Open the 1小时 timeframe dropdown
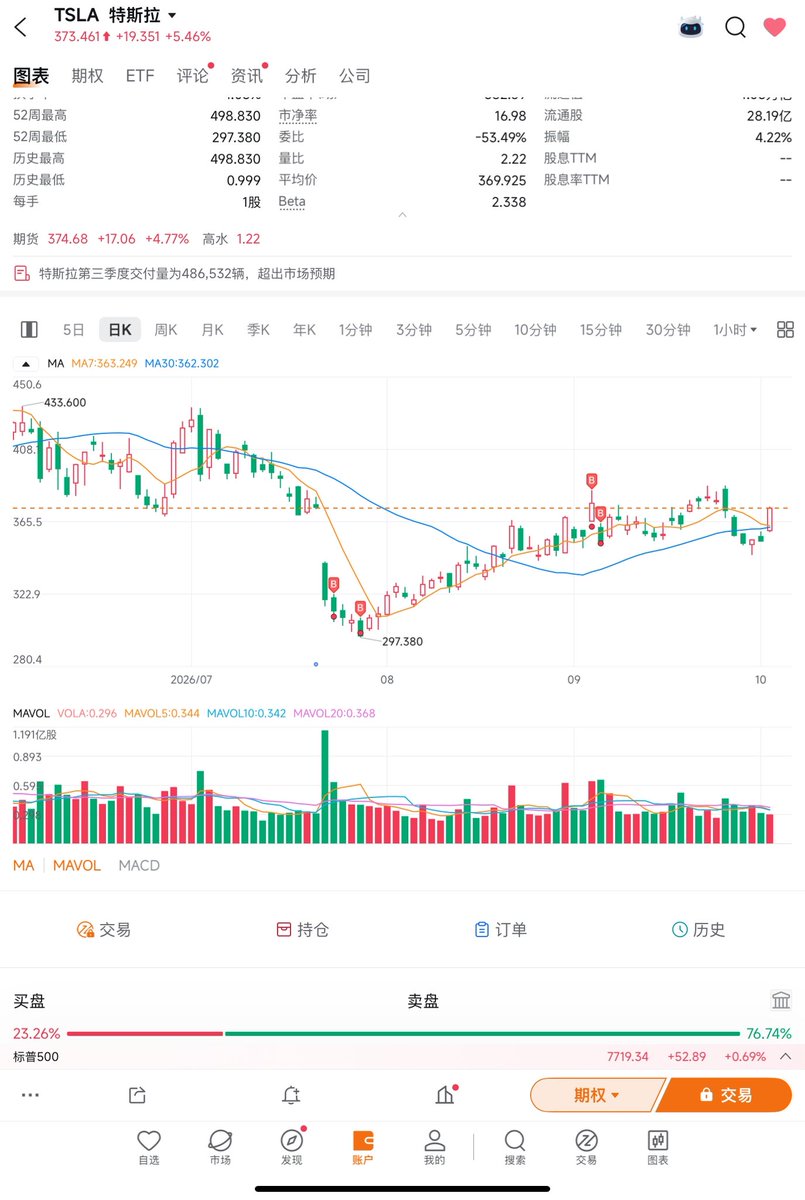 (x=735, y=330)
